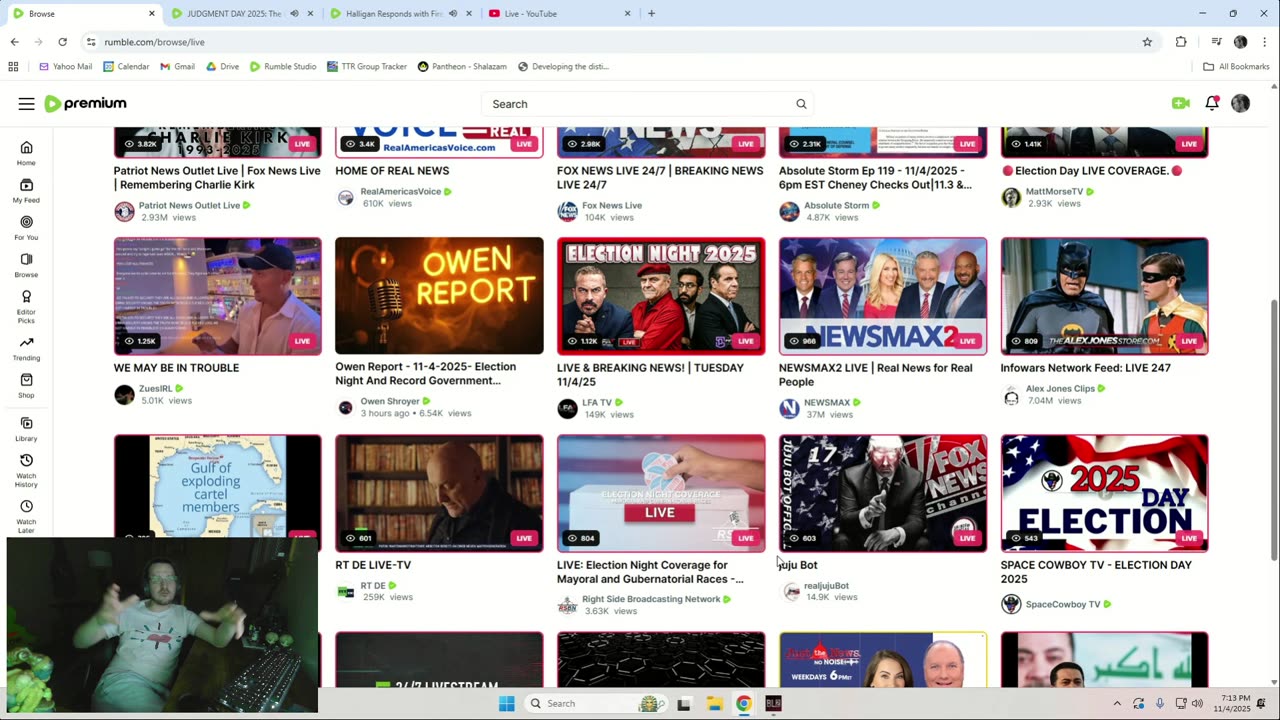Reload the page
The height and width of the screenshot is (720, 1280).
coord(62,42)
